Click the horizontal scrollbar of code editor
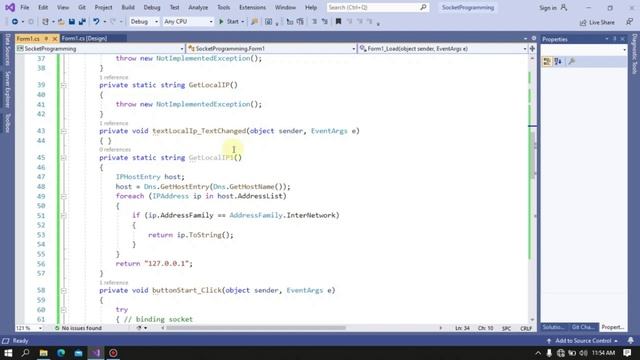This screenshot has height=360, width=640. click(x=256, y=328)
